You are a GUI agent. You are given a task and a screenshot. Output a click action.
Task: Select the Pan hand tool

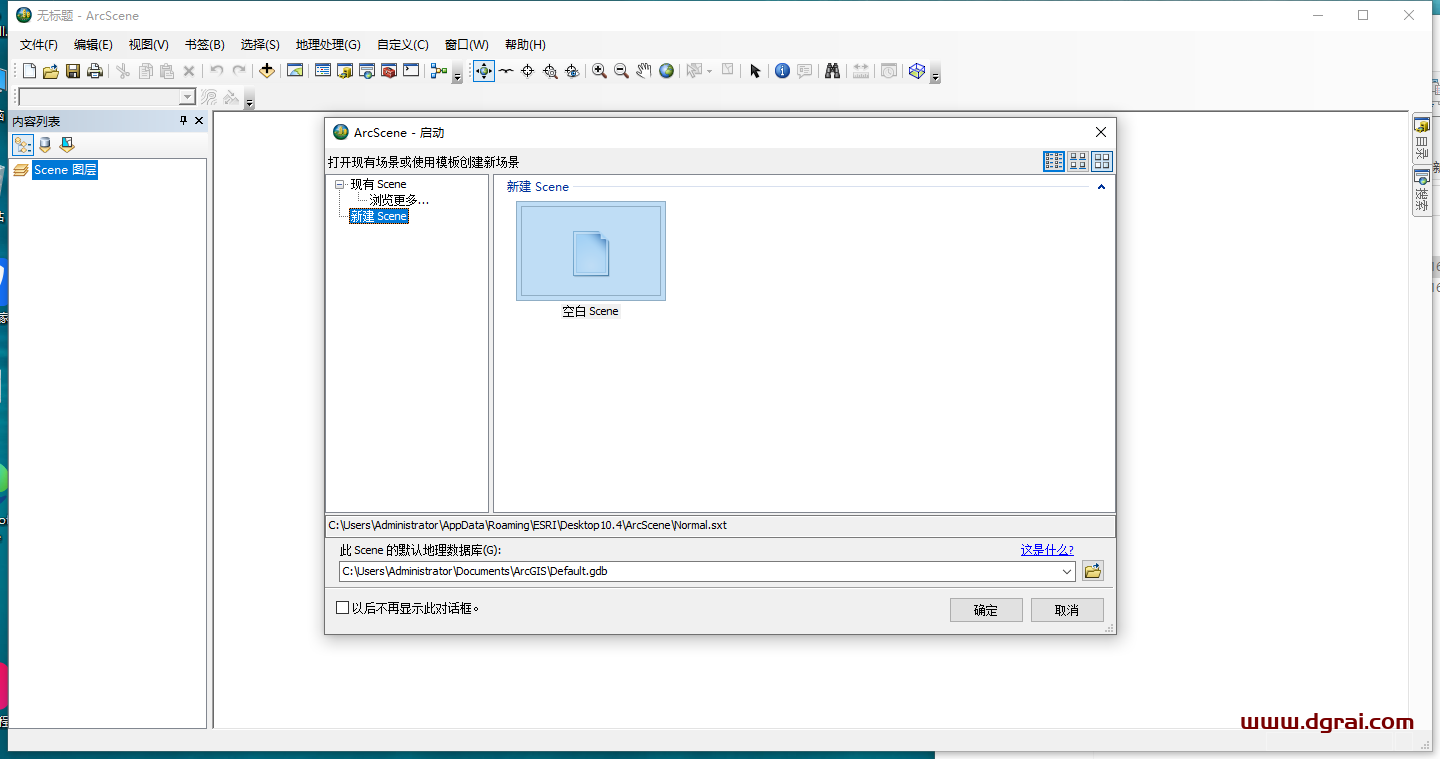644,71
